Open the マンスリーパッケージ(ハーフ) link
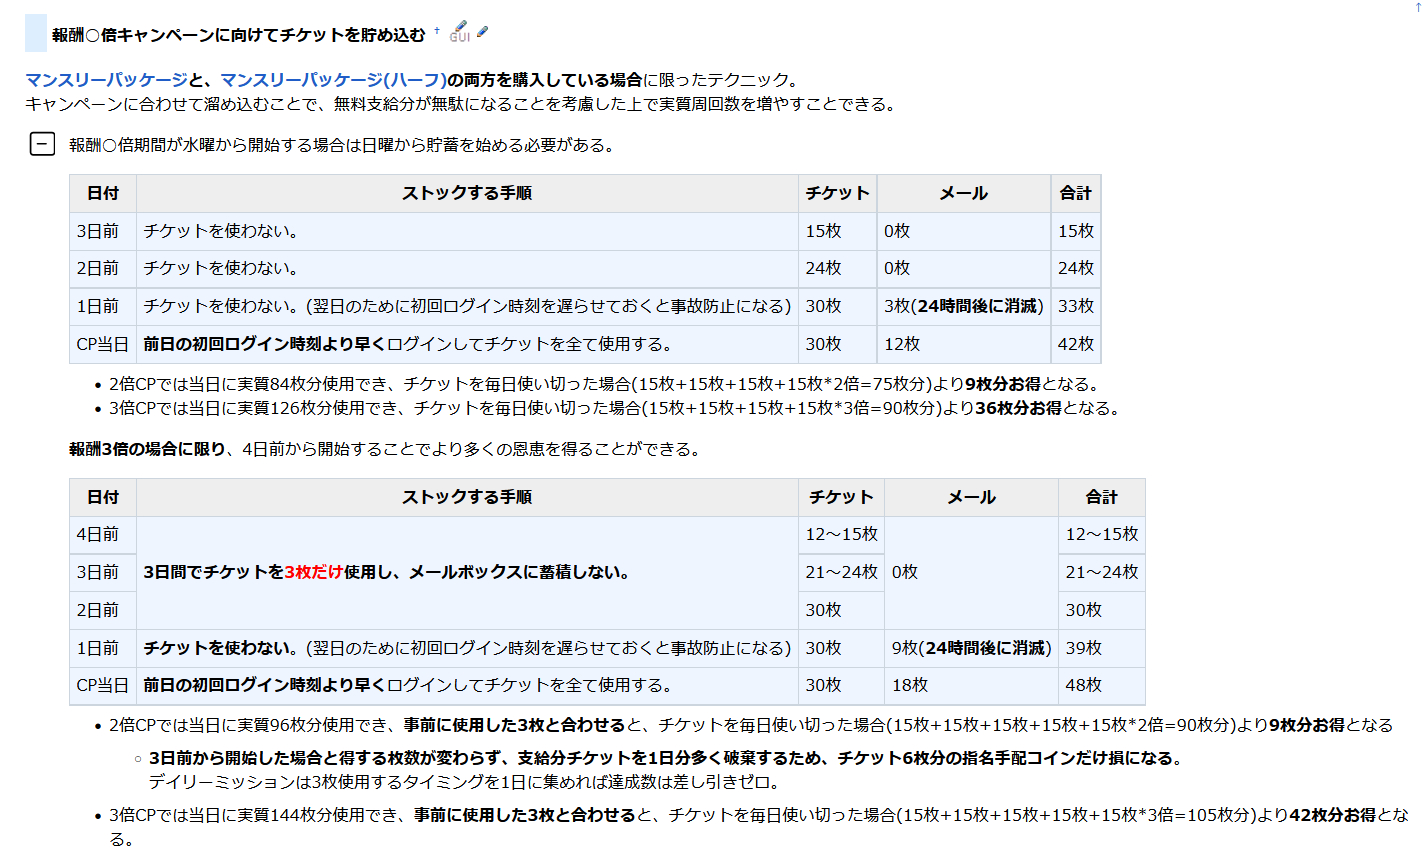Viewport: 1424px width, 865px height. tap(333, 80)
